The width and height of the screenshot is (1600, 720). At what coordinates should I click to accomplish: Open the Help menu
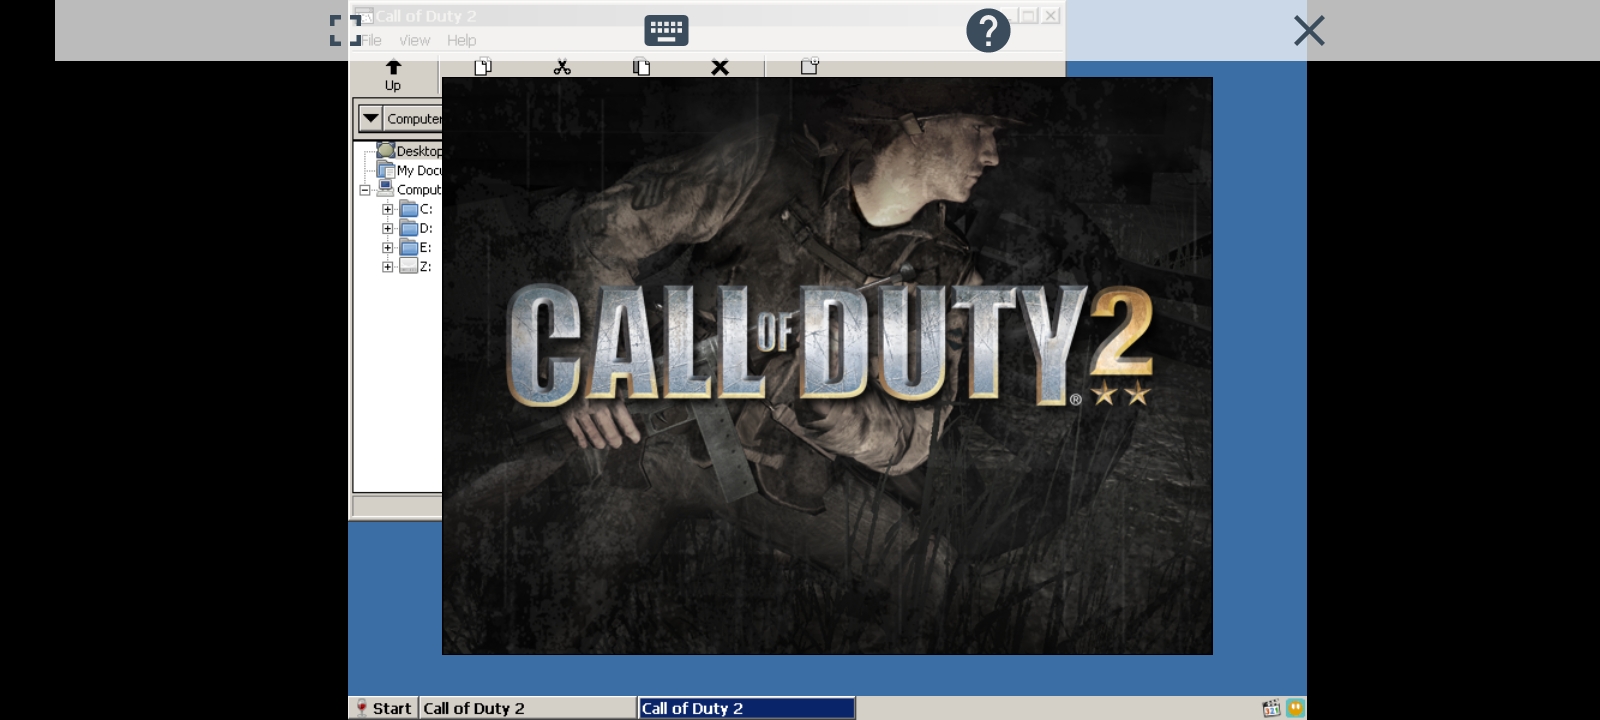click(x=461, y=40)
